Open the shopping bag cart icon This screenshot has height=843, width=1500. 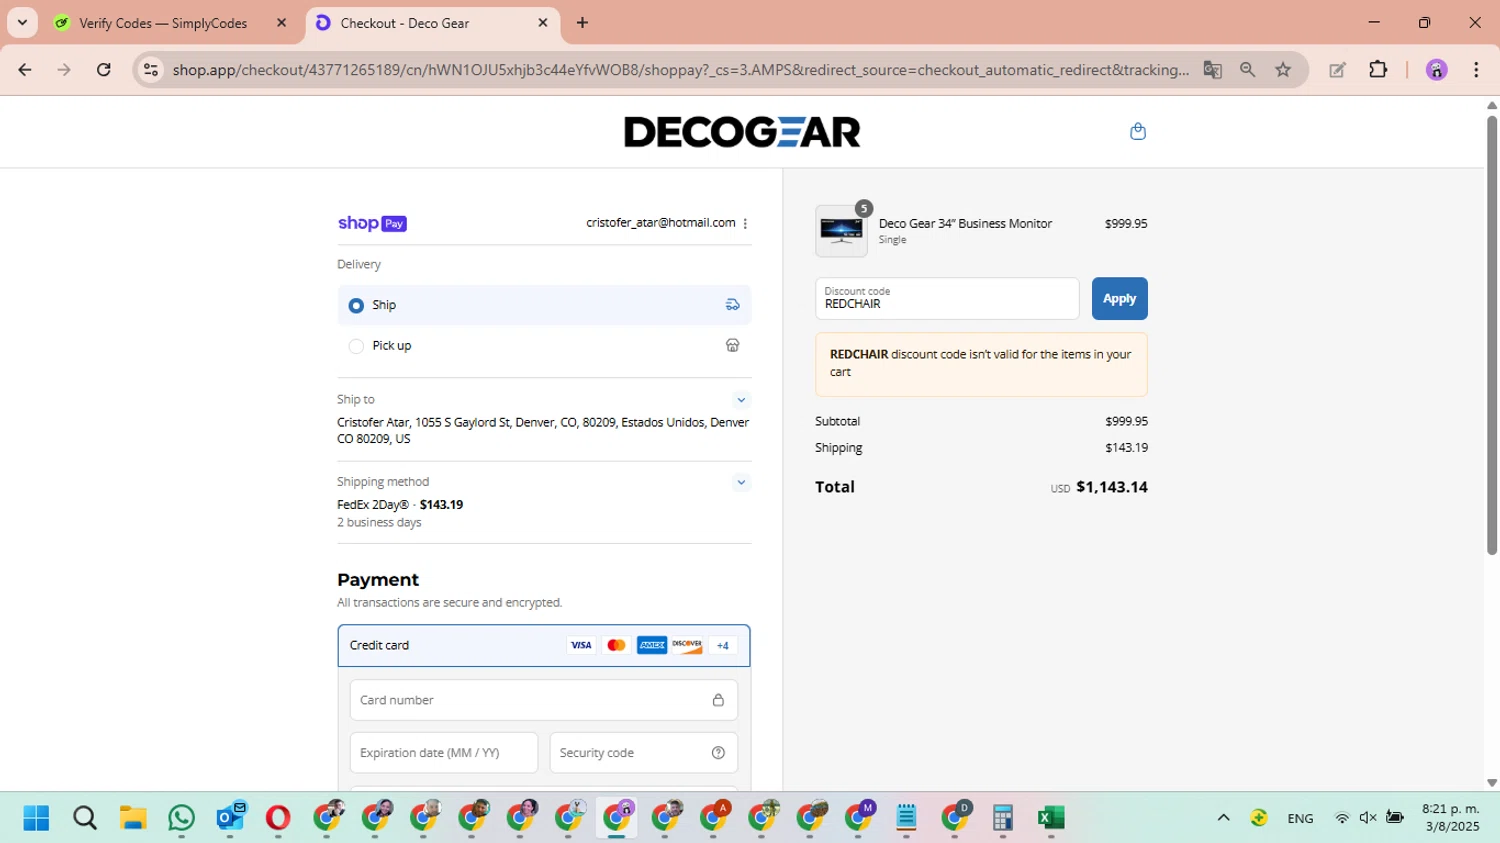click(x=1137, y=131)
